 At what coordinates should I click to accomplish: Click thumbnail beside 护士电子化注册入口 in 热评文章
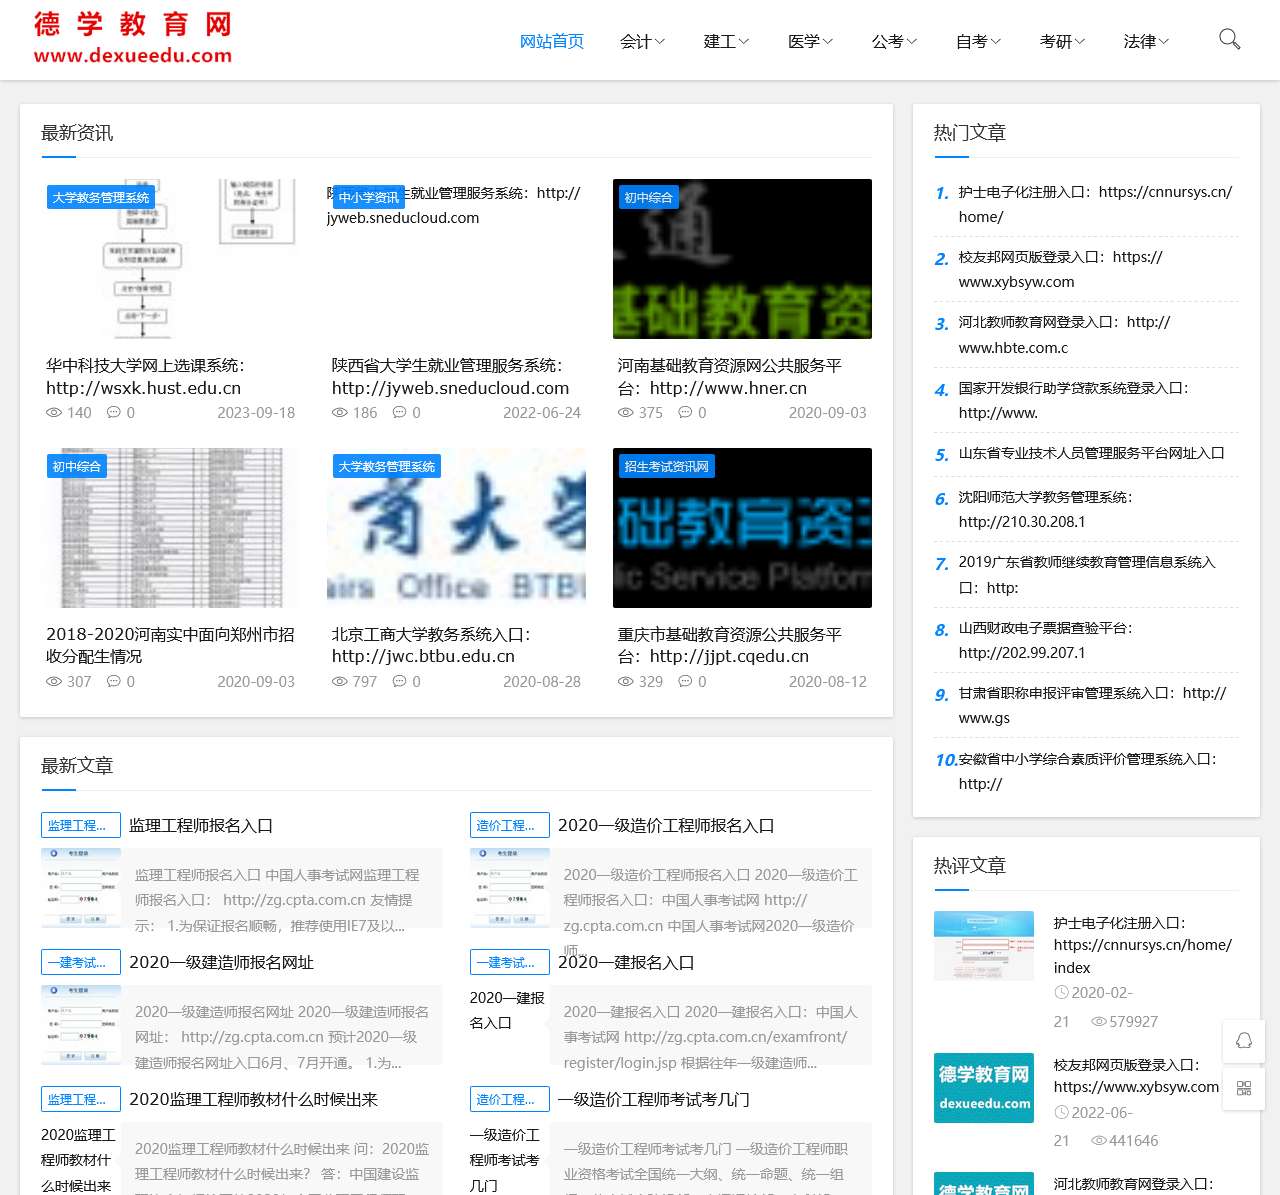tap(984, 945)
